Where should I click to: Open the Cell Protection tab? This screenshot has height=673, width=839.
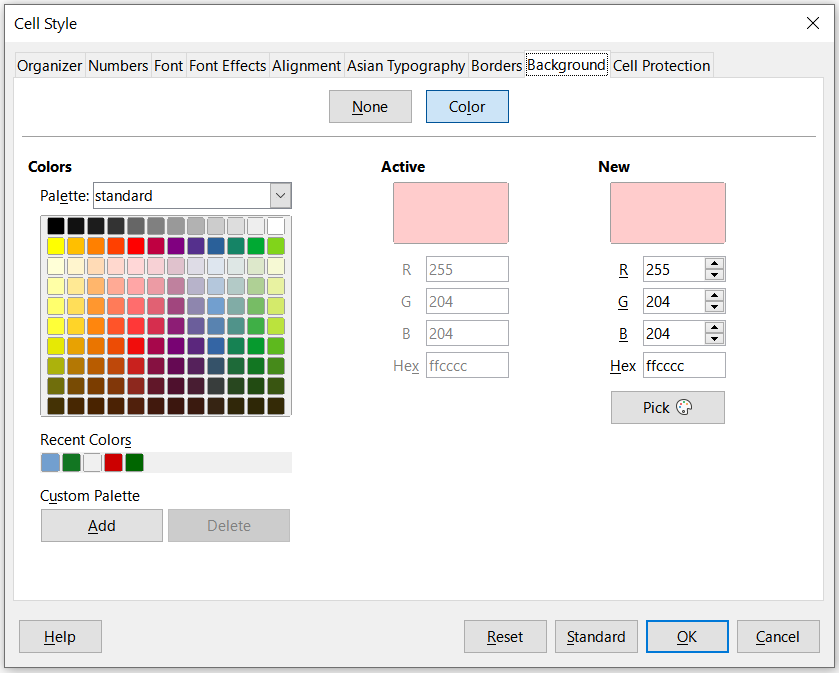coord(661,66)
